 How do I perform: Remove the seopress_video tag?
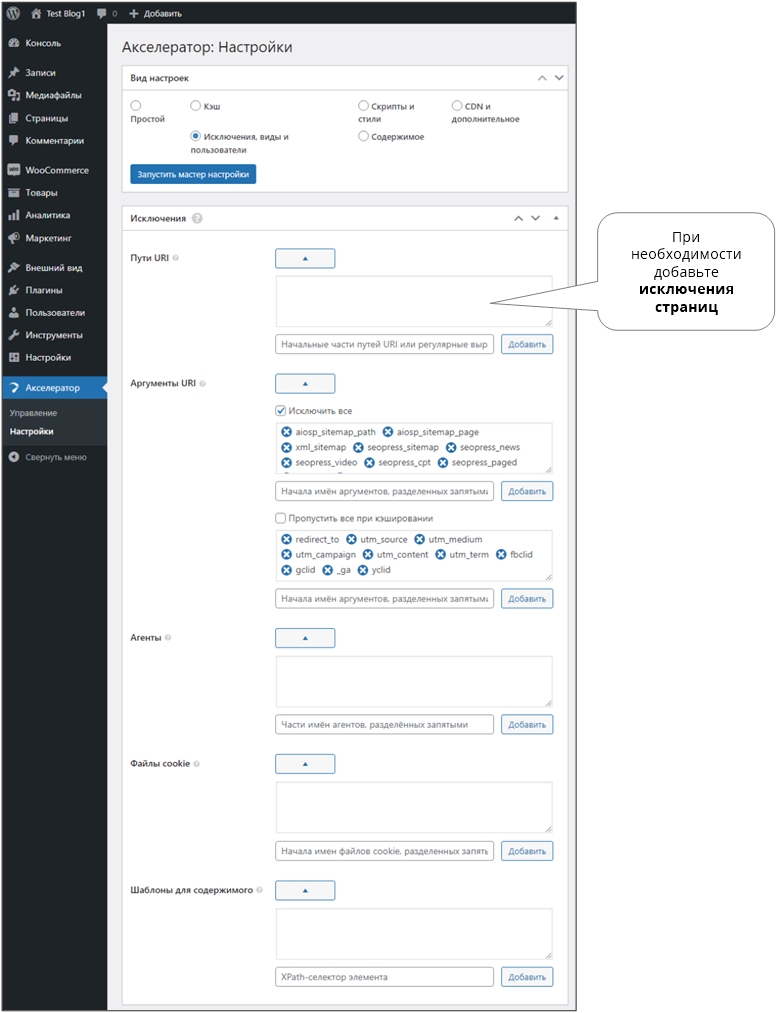[x=286, y=463]
